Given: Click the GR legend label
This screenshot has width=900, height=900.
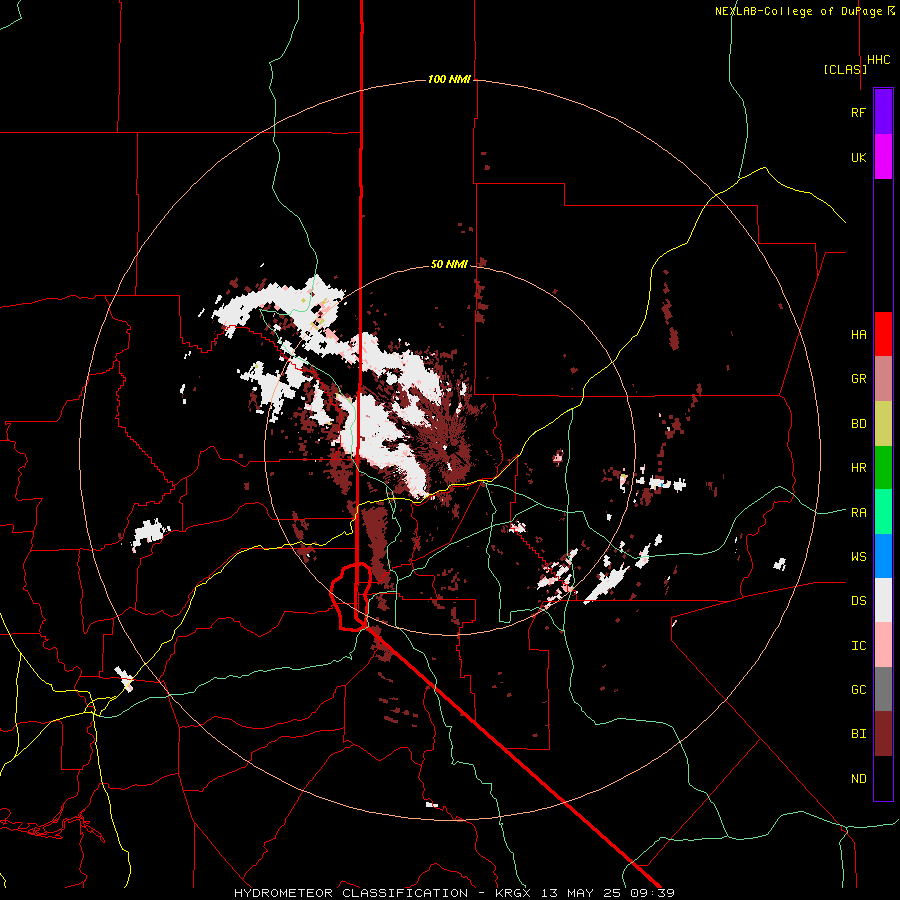Looking at the screenshot, I should [858, 379].
